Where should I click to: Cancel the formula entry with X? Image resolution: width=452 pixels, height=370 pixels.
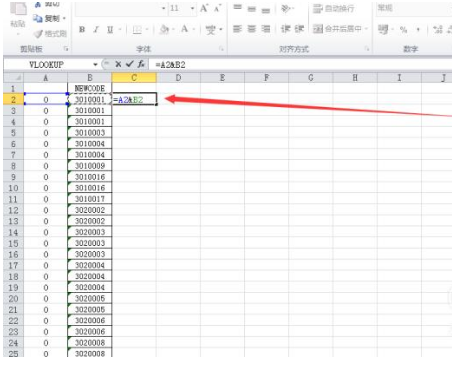click(118, 64)
